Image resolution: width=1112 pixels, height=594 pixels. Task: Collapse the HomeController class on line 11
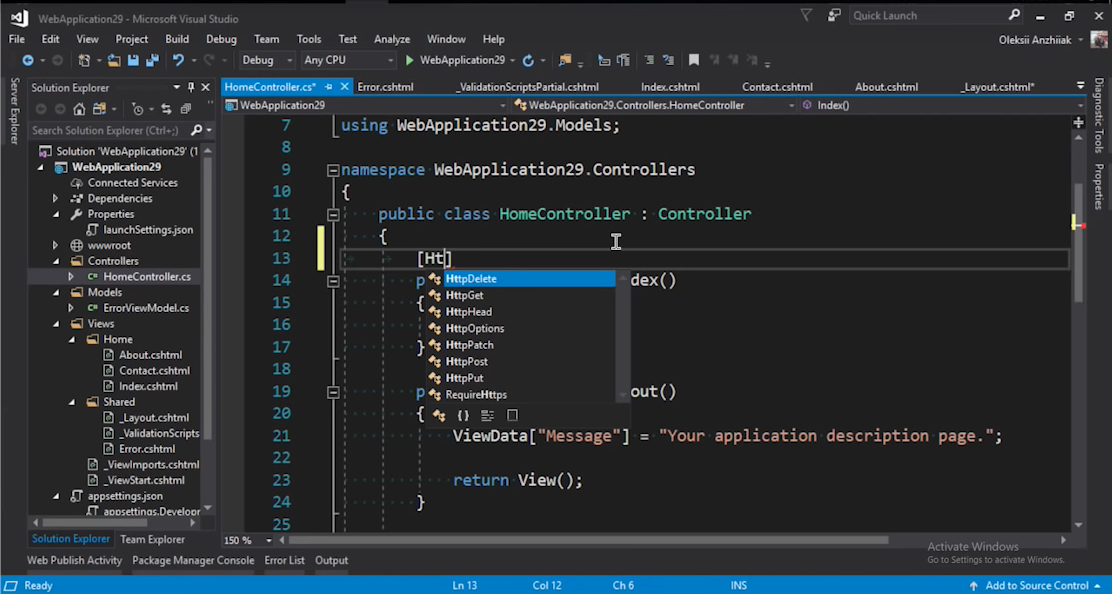click(x=333, y=214)
